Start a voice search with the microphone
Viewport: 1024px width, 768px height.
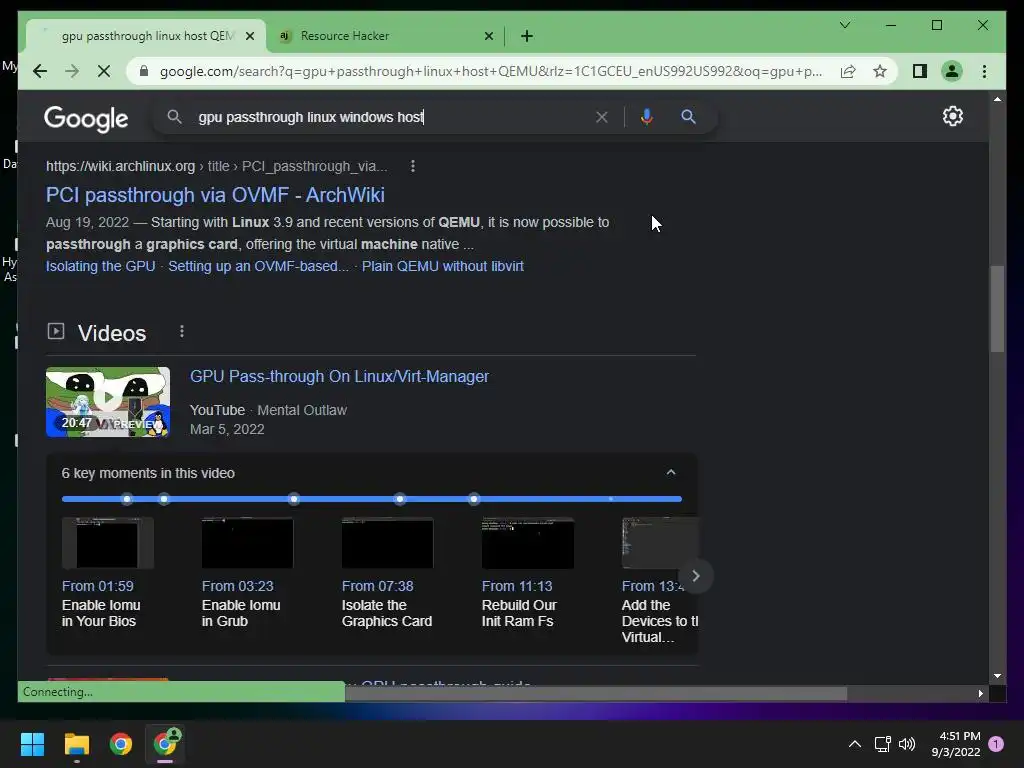[647, 117]
